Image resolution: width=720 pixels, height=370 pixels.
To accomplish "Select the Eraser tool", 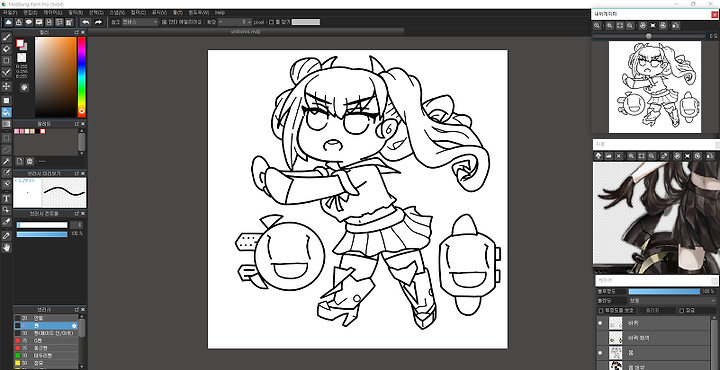I will (x=6, y=49).
